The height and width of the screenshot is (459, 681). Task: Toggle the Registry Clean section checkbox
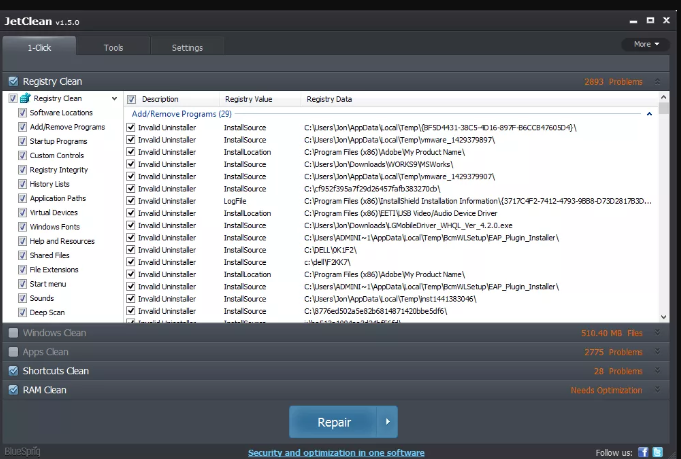(x=13, y=81)
